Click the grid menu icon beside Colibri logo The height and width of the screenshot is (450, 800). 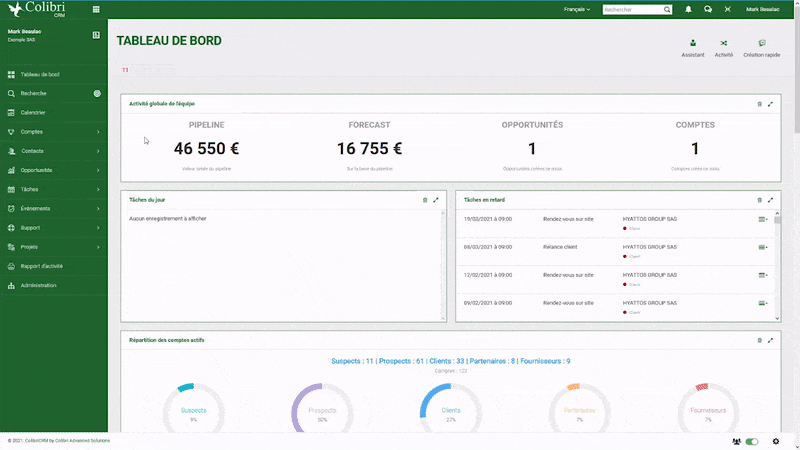(96, 9)
